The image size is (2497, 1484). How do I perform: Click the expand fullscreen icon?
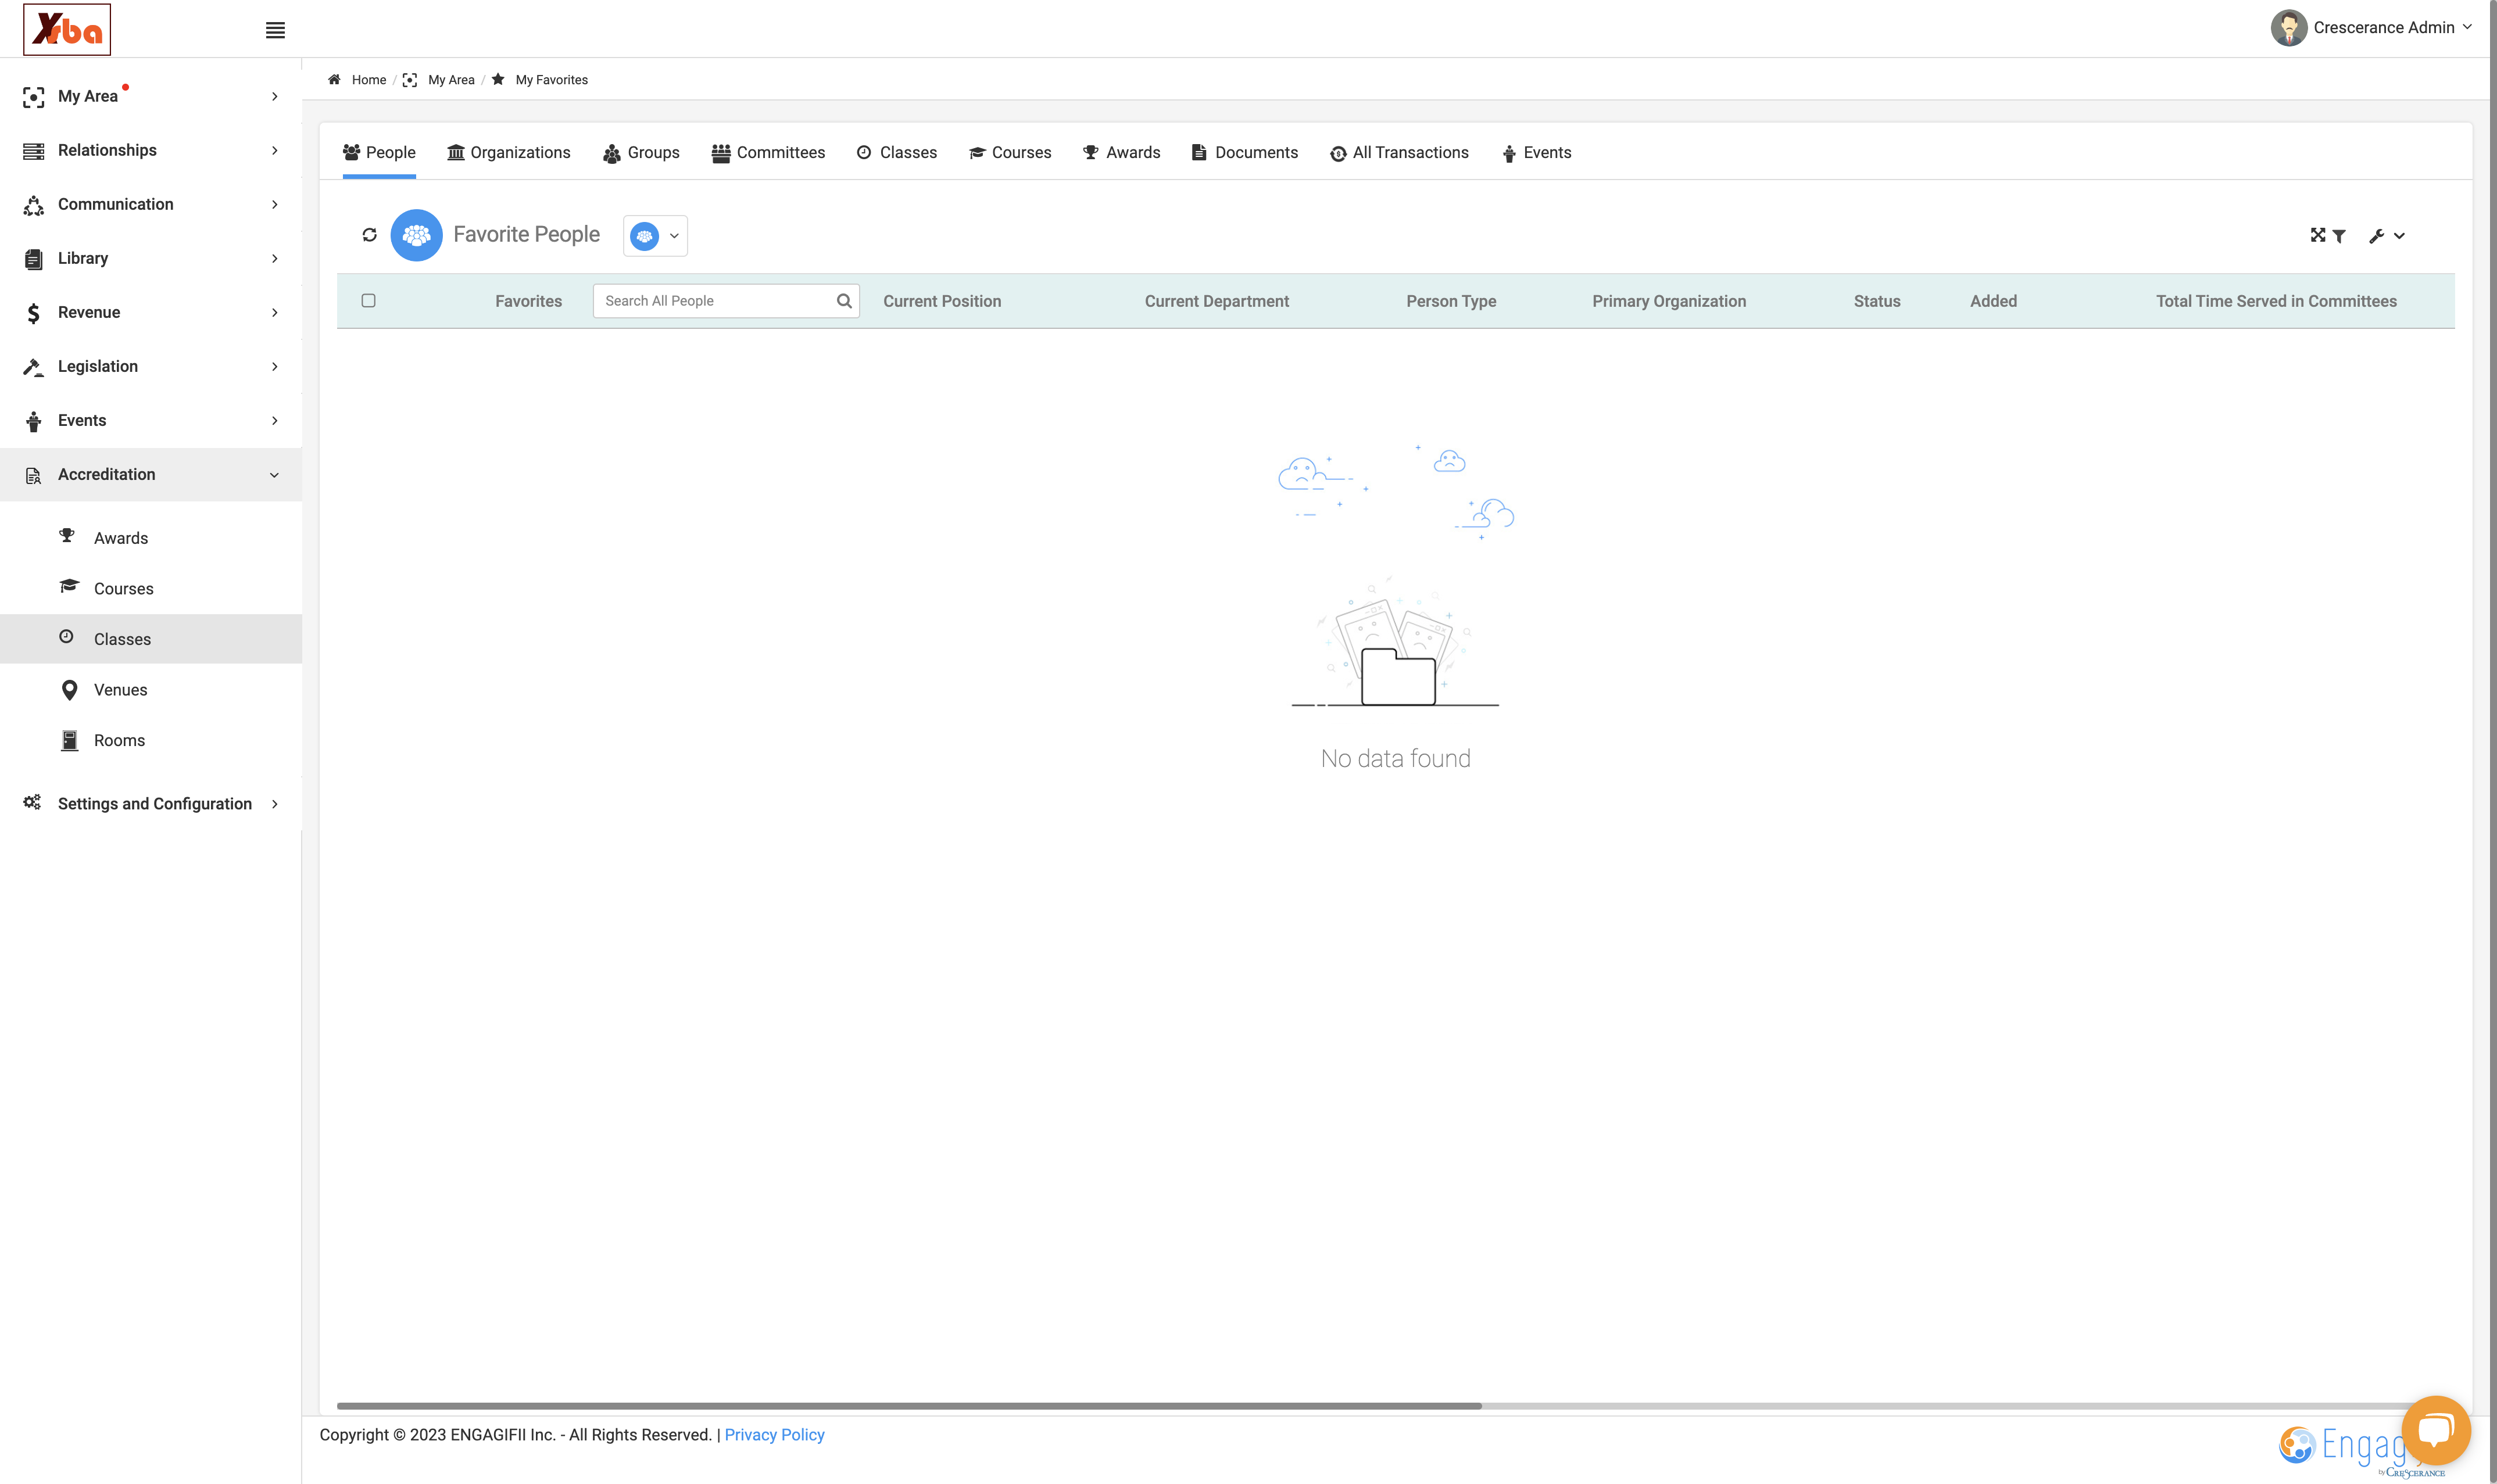point(2317,235)
